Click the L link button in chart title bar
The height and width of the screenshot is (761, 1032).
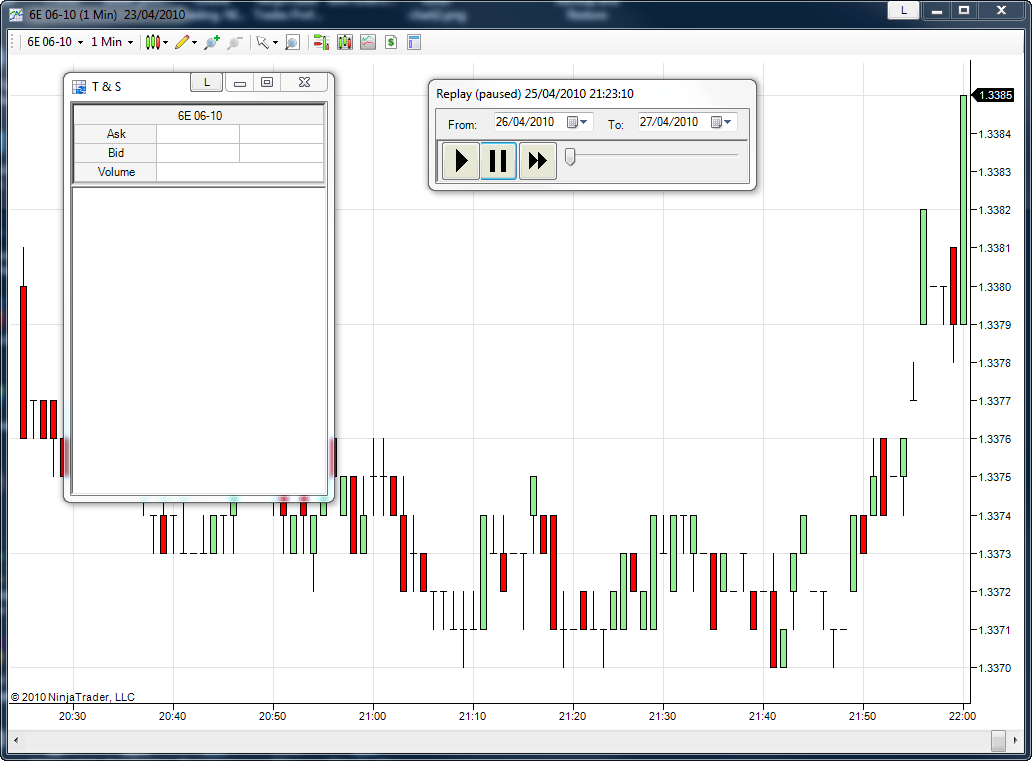(904, 10)
